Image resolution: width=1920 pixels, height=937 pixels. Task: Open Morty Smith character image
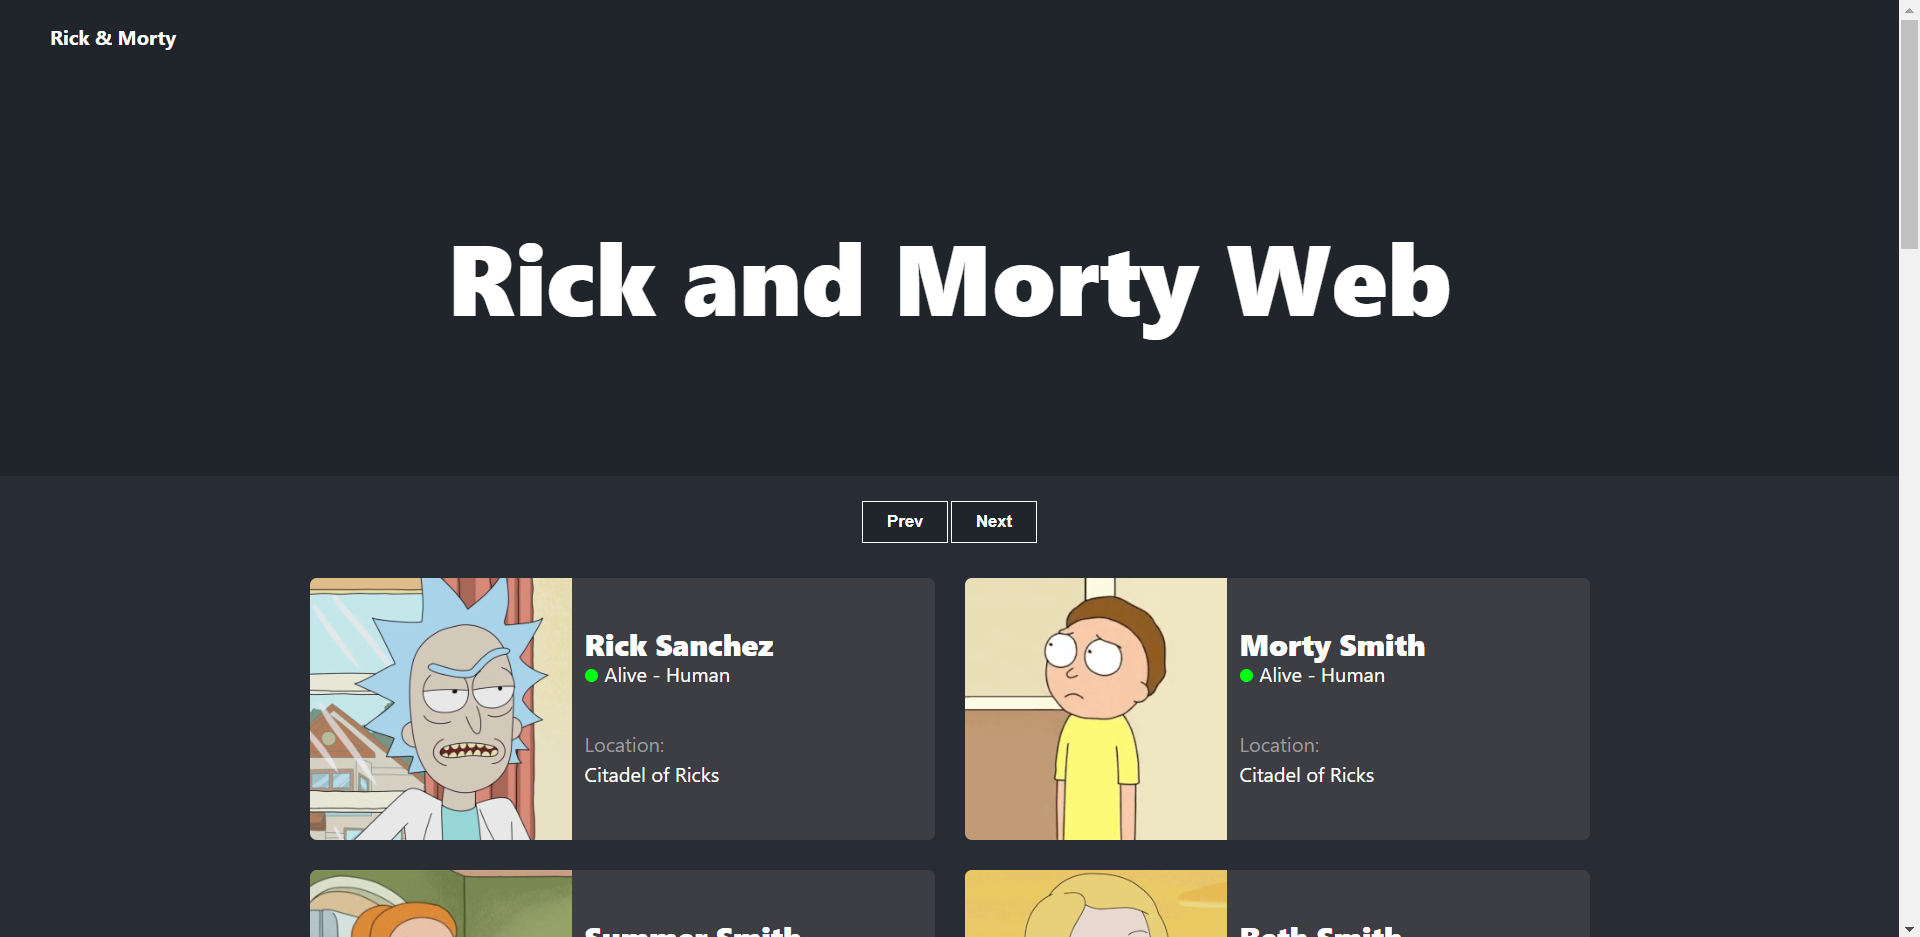click(1096, 709)
